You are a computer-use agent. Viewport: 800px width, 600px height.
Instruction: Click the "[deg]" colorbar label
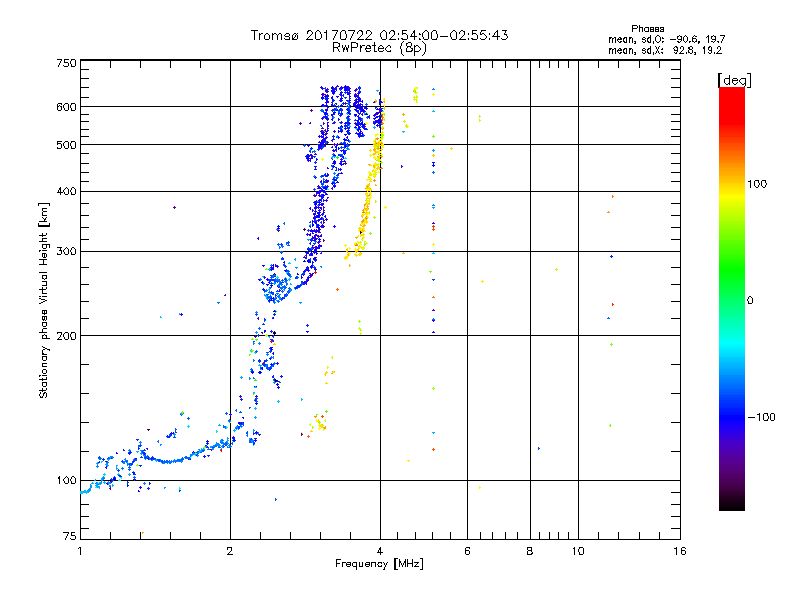[734, 80]
